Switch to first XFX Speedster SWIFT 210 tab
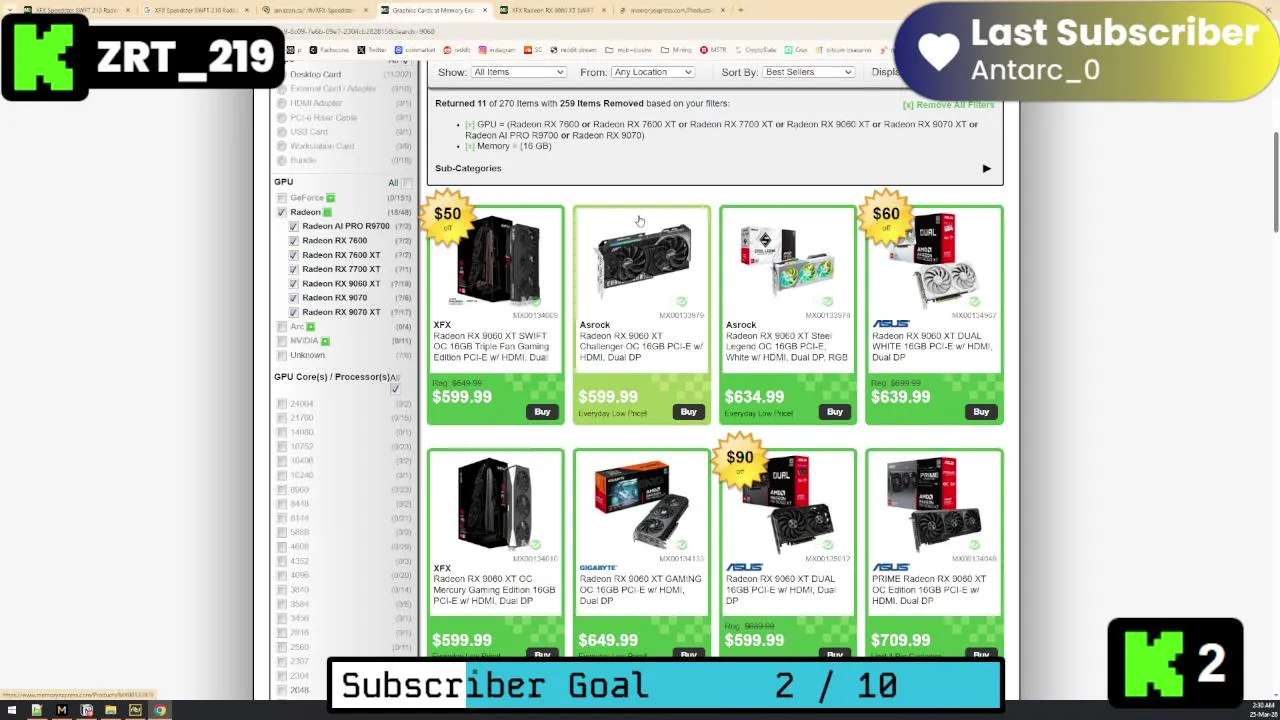This screenshot has width=1280, height=720. tap(77, 10)
